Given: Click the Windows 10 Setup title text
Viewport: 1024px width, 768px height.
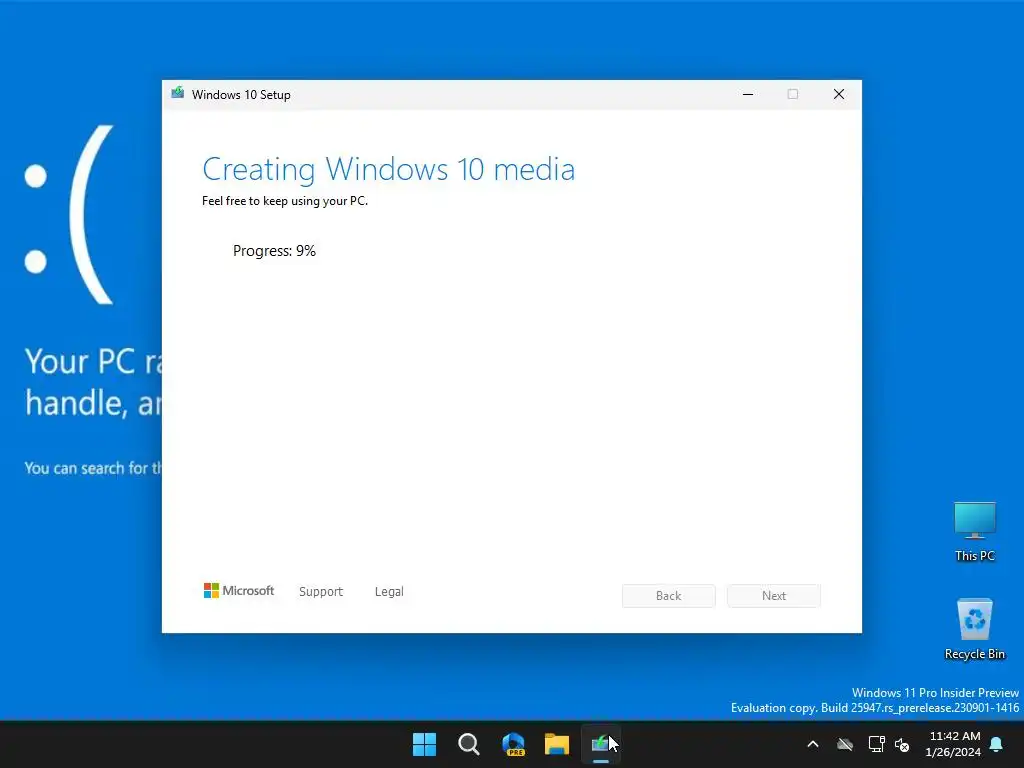Looking at the screenshot, I should [x=241, y=95].
